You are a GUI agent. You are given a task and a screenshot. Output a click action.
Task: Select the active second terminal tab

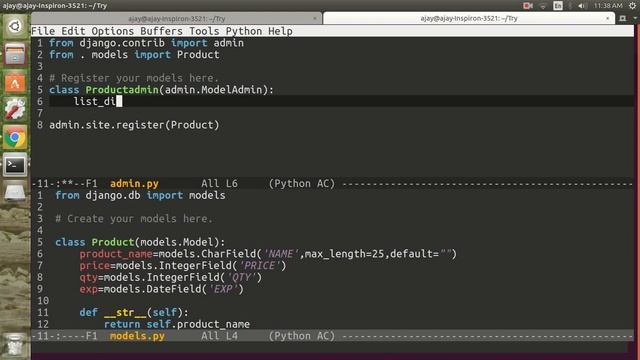(469, 18)
